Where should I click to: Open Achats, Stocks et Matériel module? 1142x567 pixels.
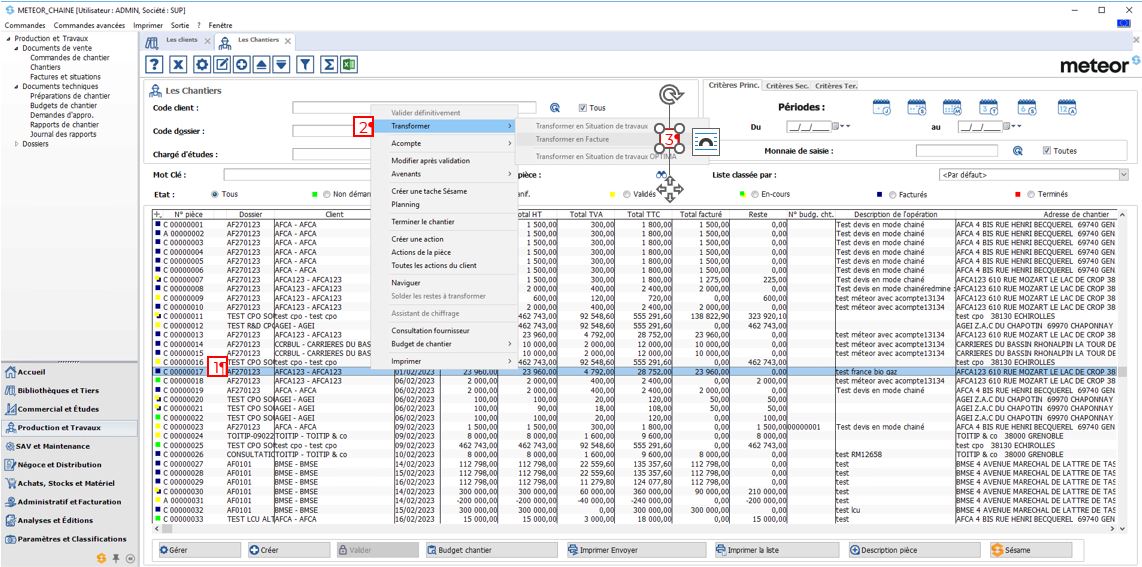(x=68, y=483)
